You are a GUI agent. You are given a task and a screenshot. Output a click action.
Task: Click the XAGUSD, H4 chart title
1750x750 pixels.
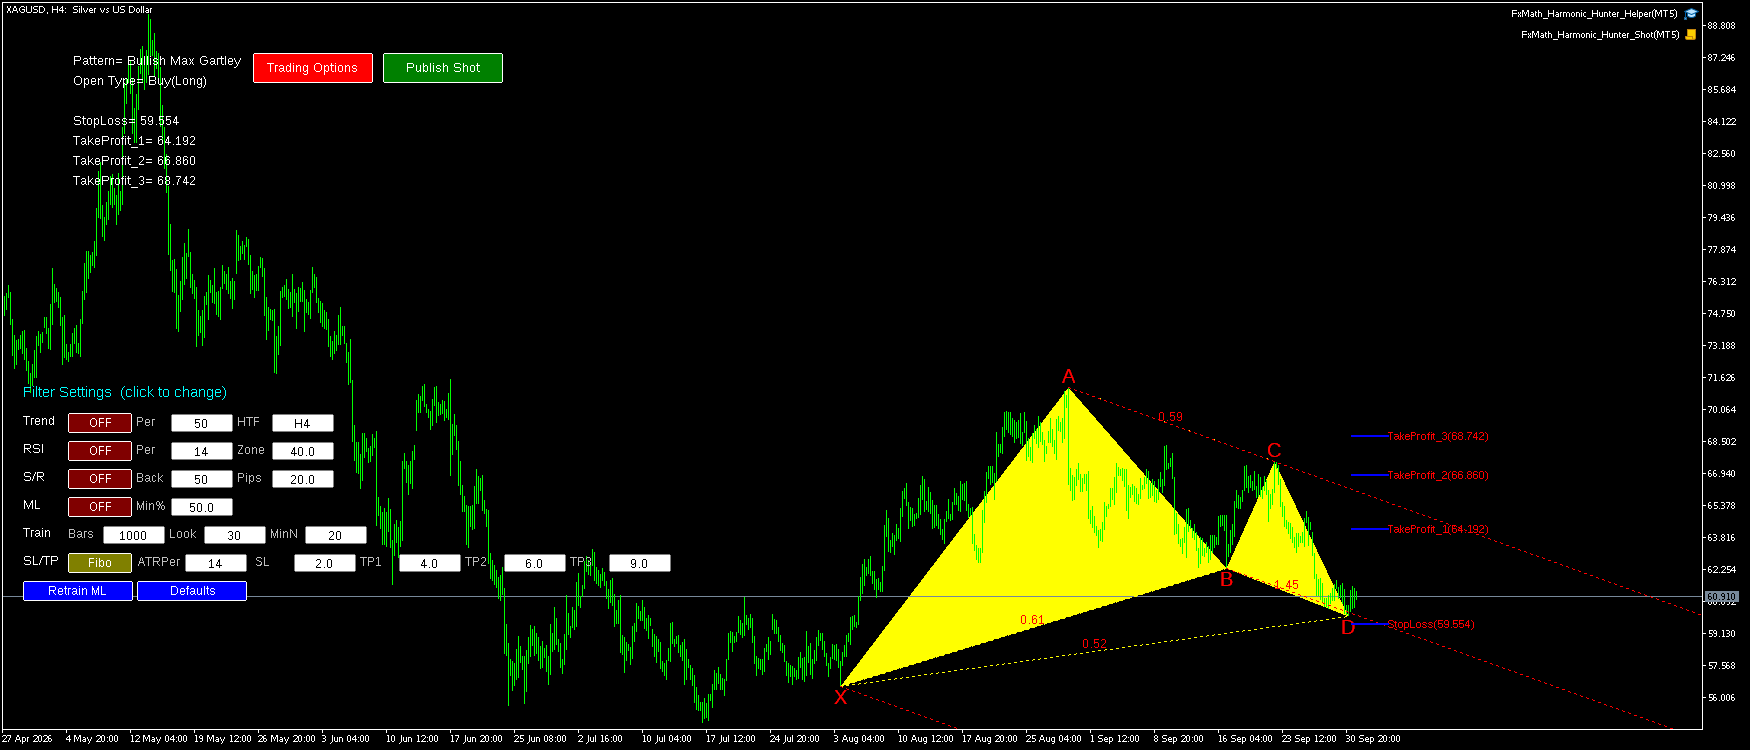pyautogui.click(x=79, y=10)
